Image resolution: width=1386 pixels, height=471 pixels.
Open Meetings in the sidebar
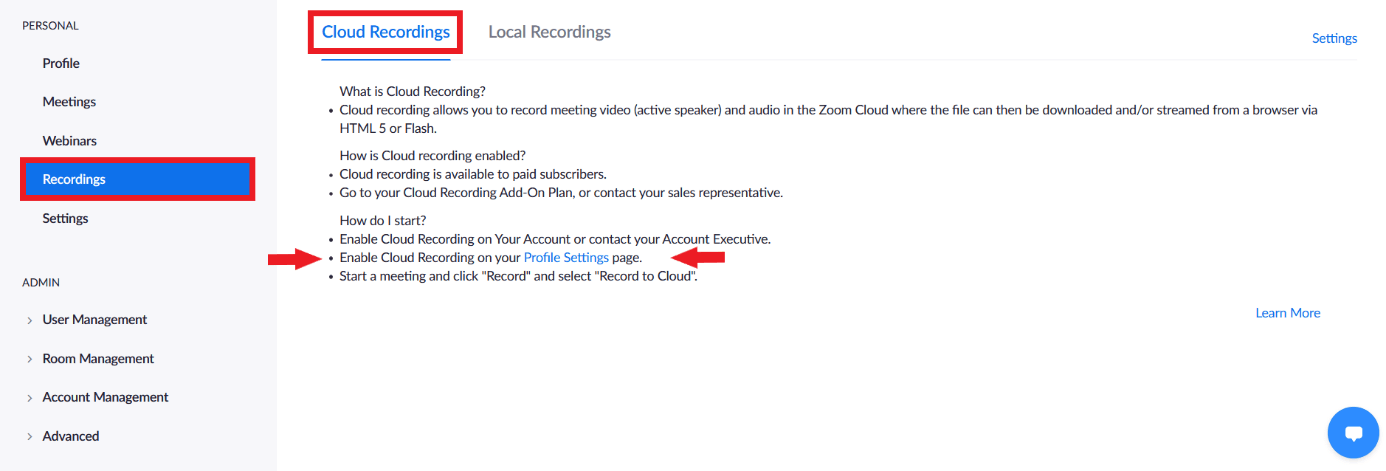click(x=69, y=102)
